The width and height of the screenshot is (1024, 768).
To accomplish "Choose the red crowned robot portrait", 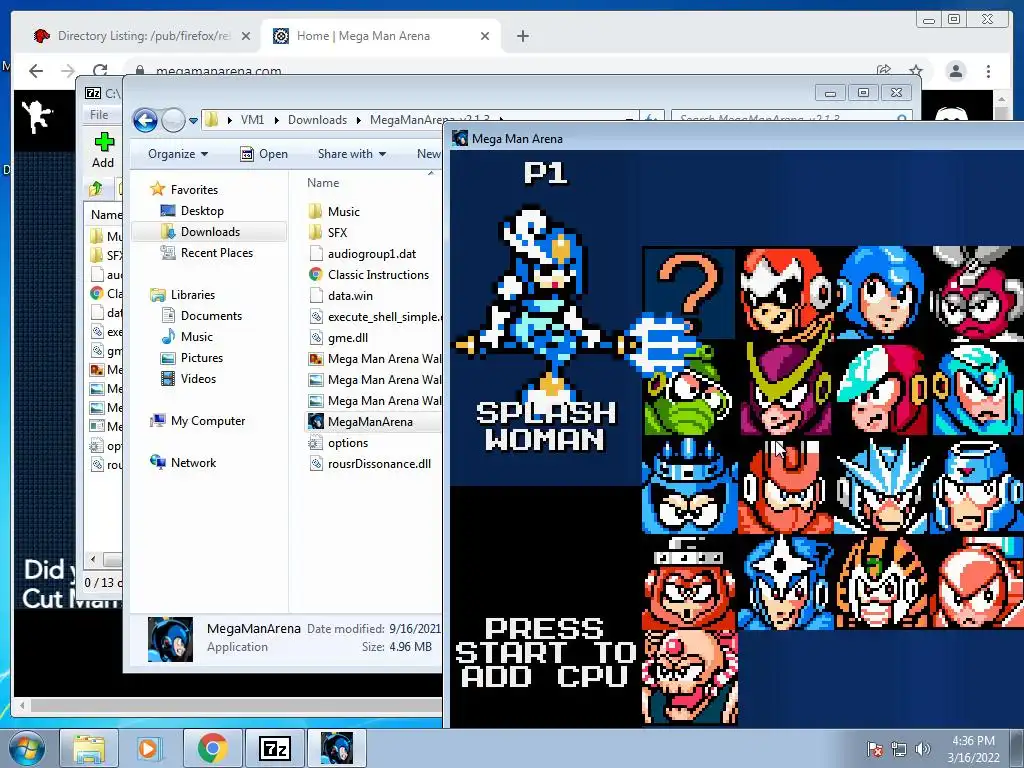I will tap(689, 582).
